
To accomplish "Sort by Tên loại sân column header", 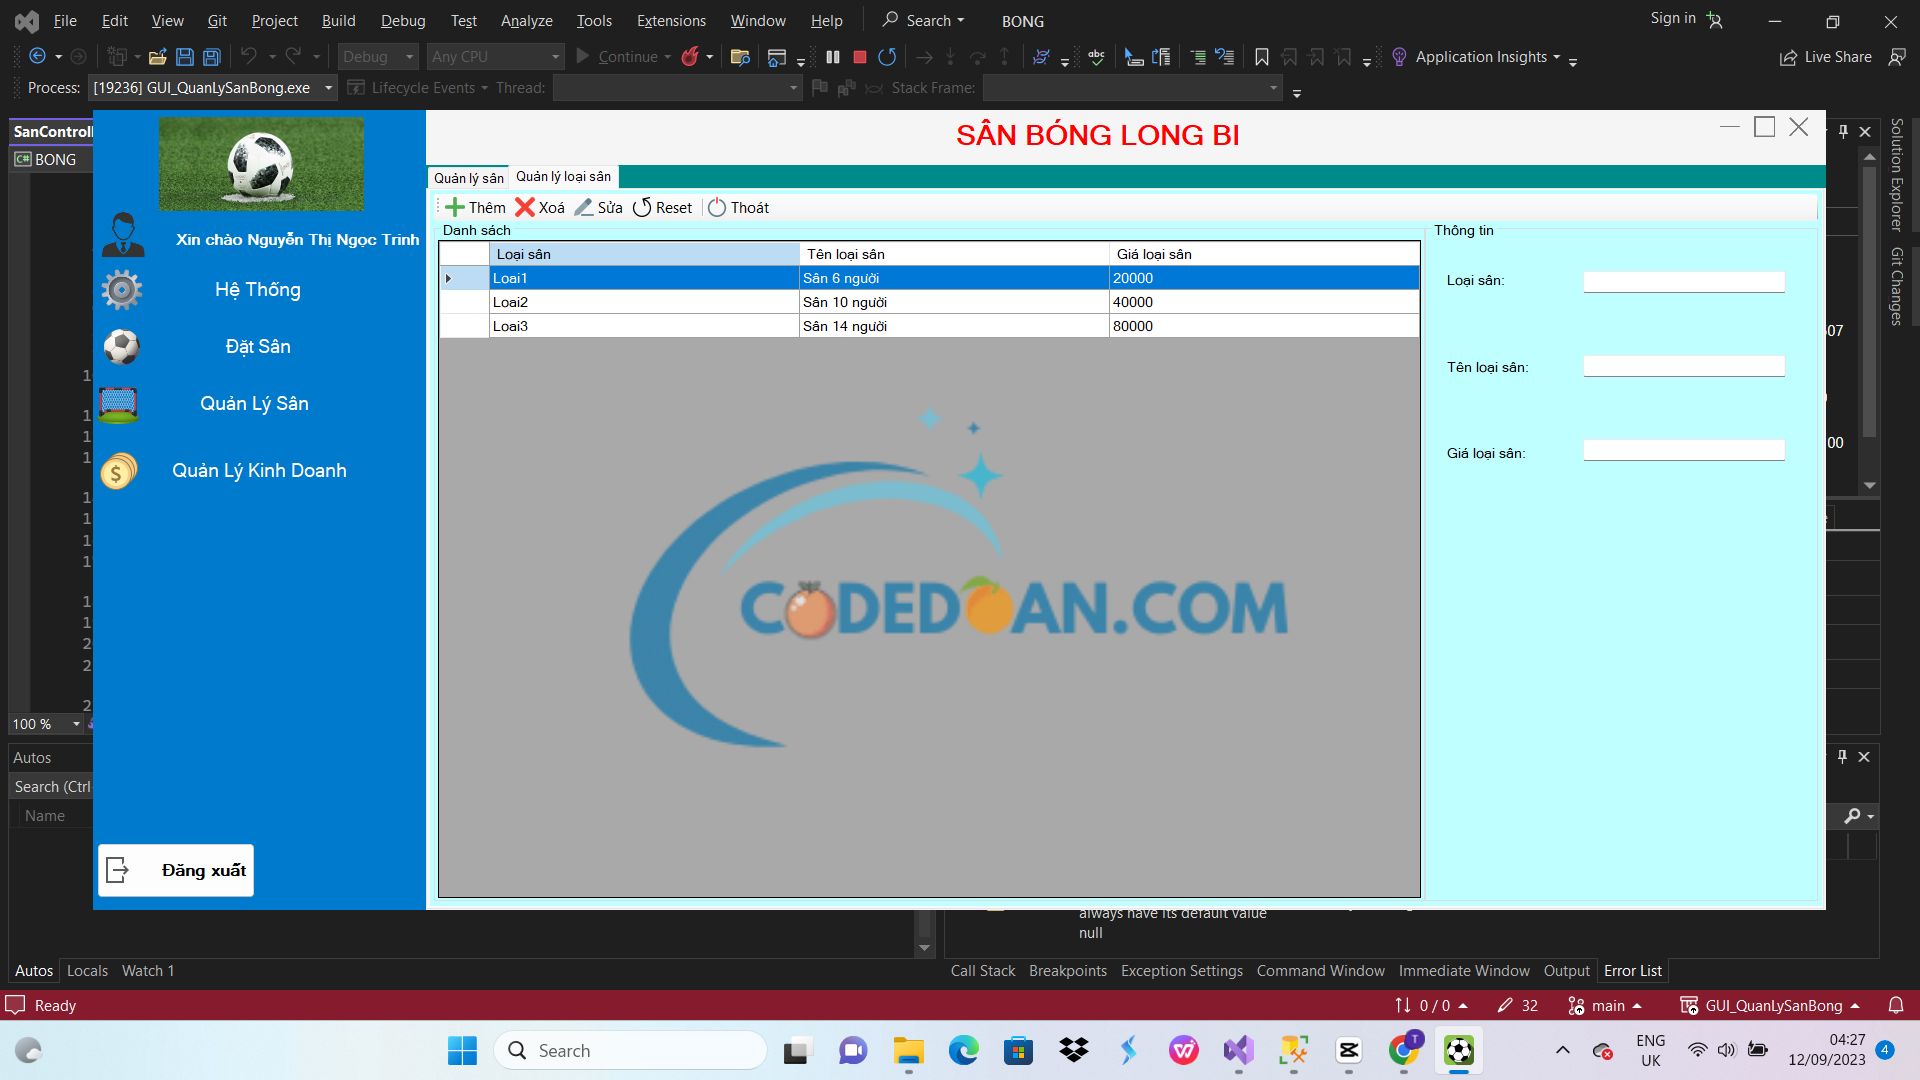I will point(954,254).
